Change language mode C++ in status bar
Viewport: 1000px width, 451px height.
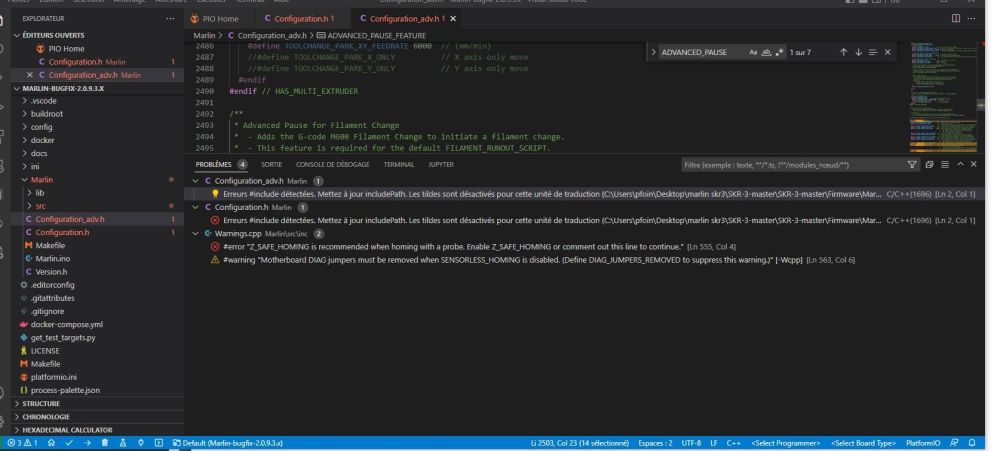click(733, 443)
